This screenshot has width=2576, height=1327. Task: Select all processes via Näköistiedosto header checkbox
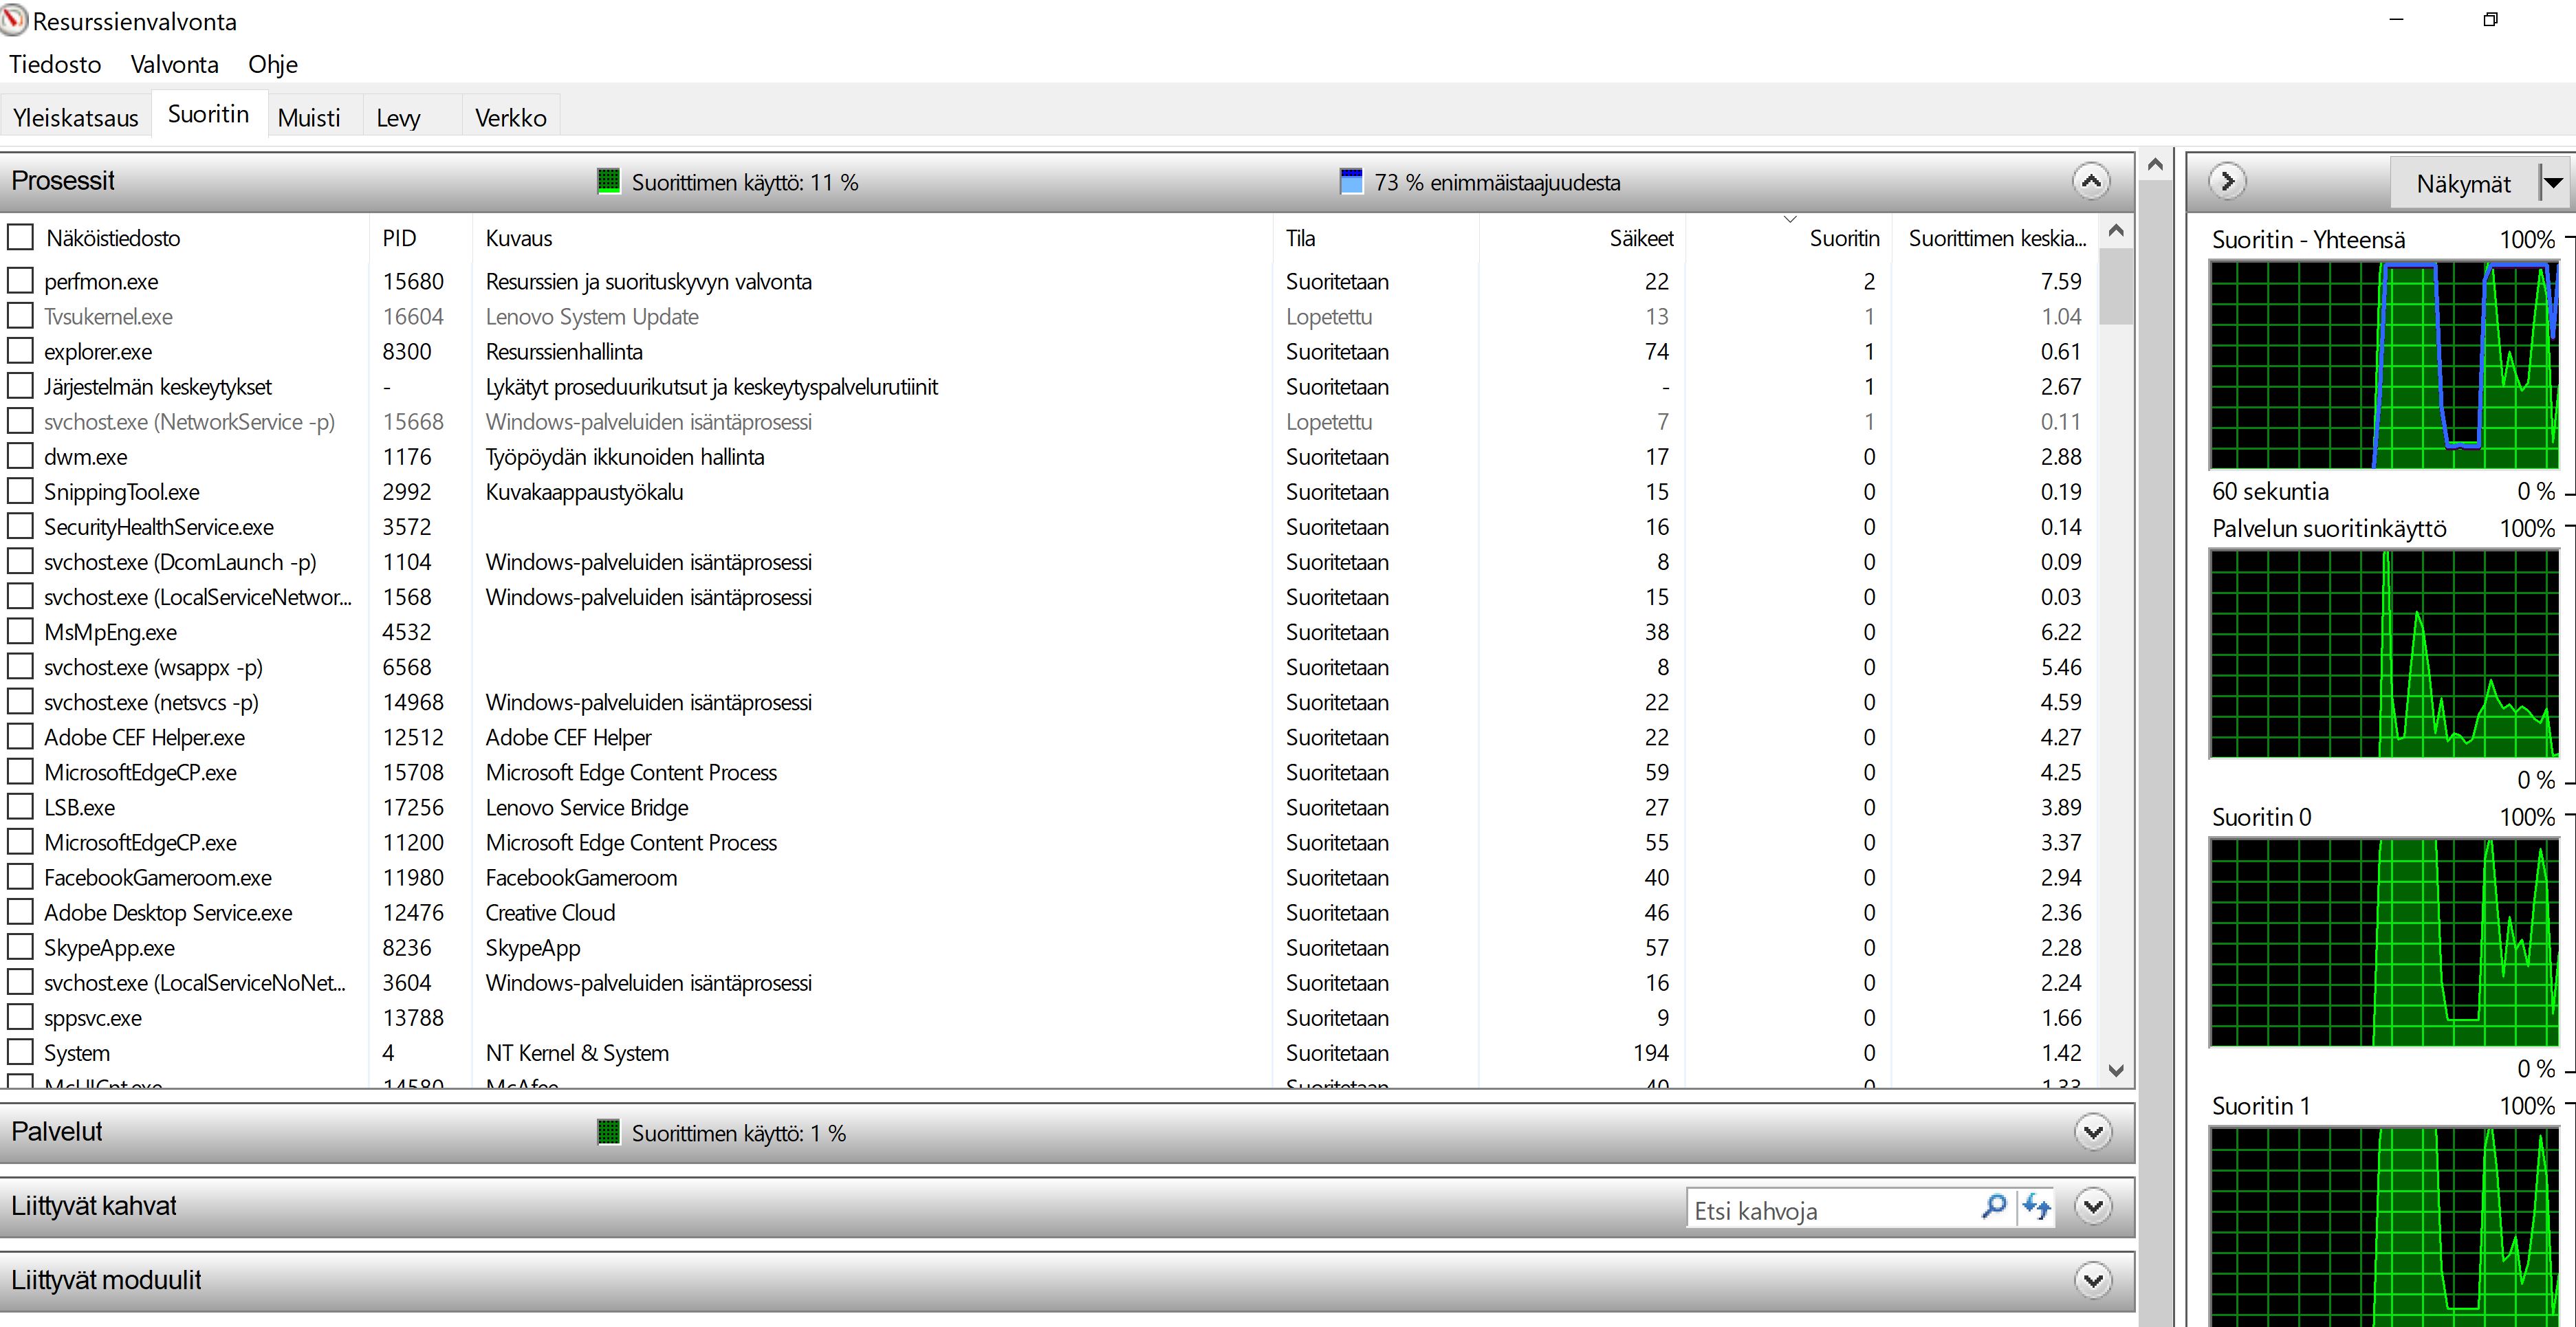pos(20,238)
